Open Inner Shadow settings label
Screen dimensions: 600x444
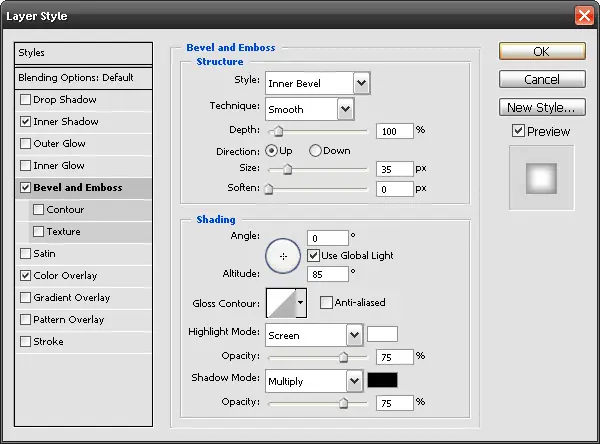coord(66,122)
